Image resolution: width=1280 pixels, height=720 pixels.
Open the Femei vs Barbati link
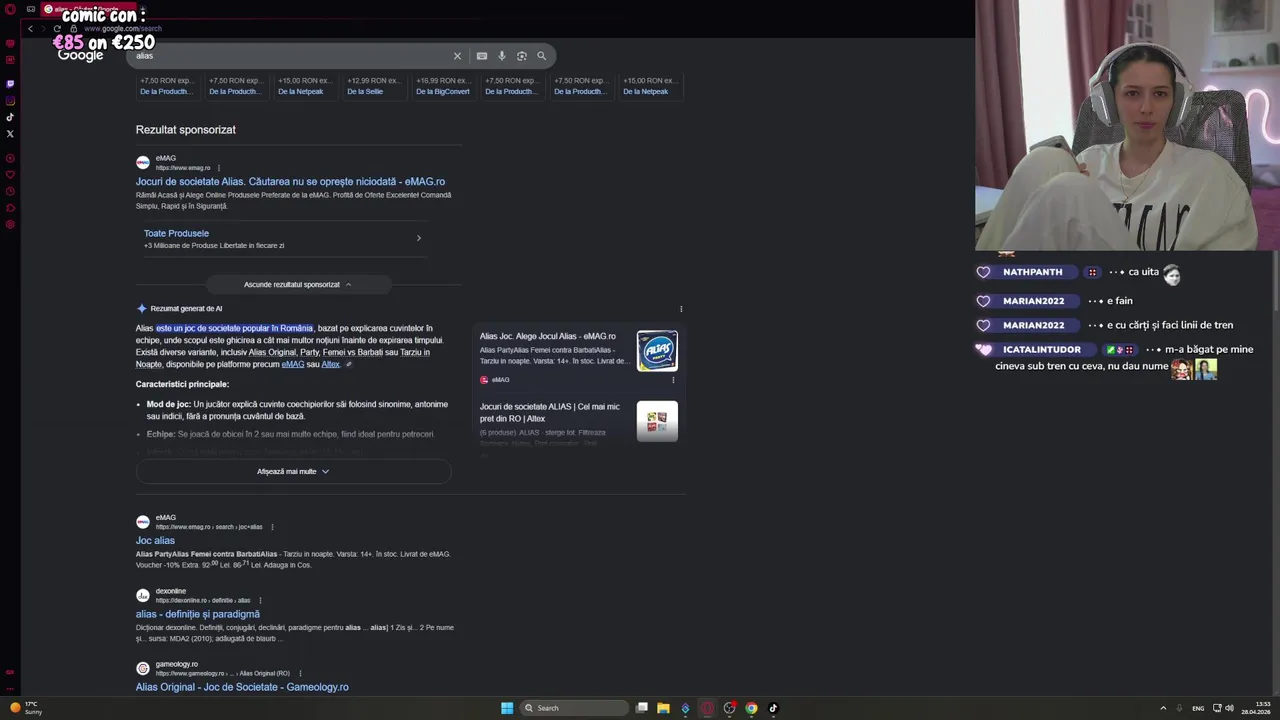point(353,352)
